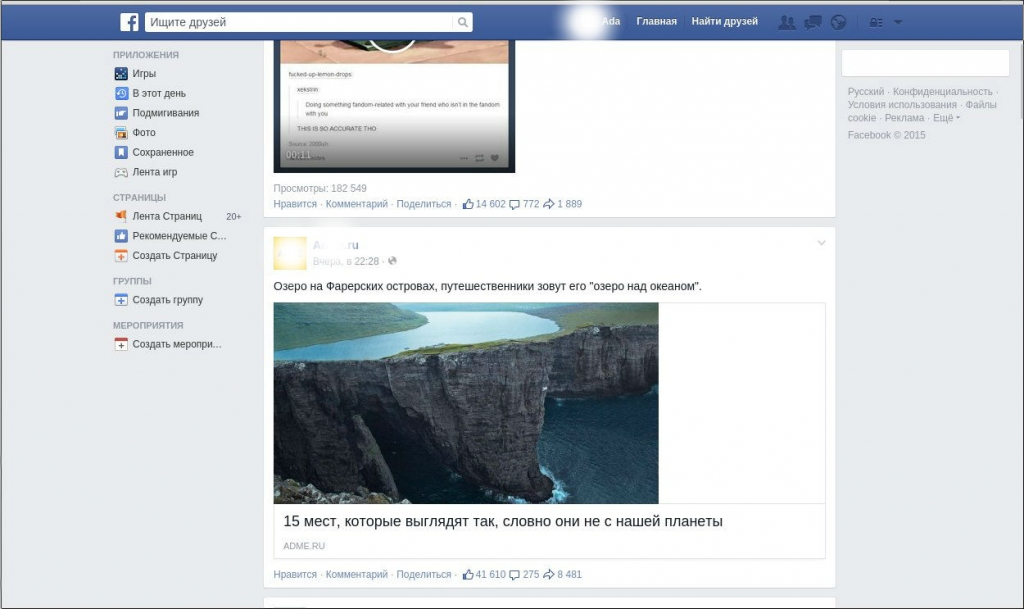Image resolution: width=1024 pixels, height=609 pixels.
Task: Expand the ADME post options chevron
Action: pos(822,243)
